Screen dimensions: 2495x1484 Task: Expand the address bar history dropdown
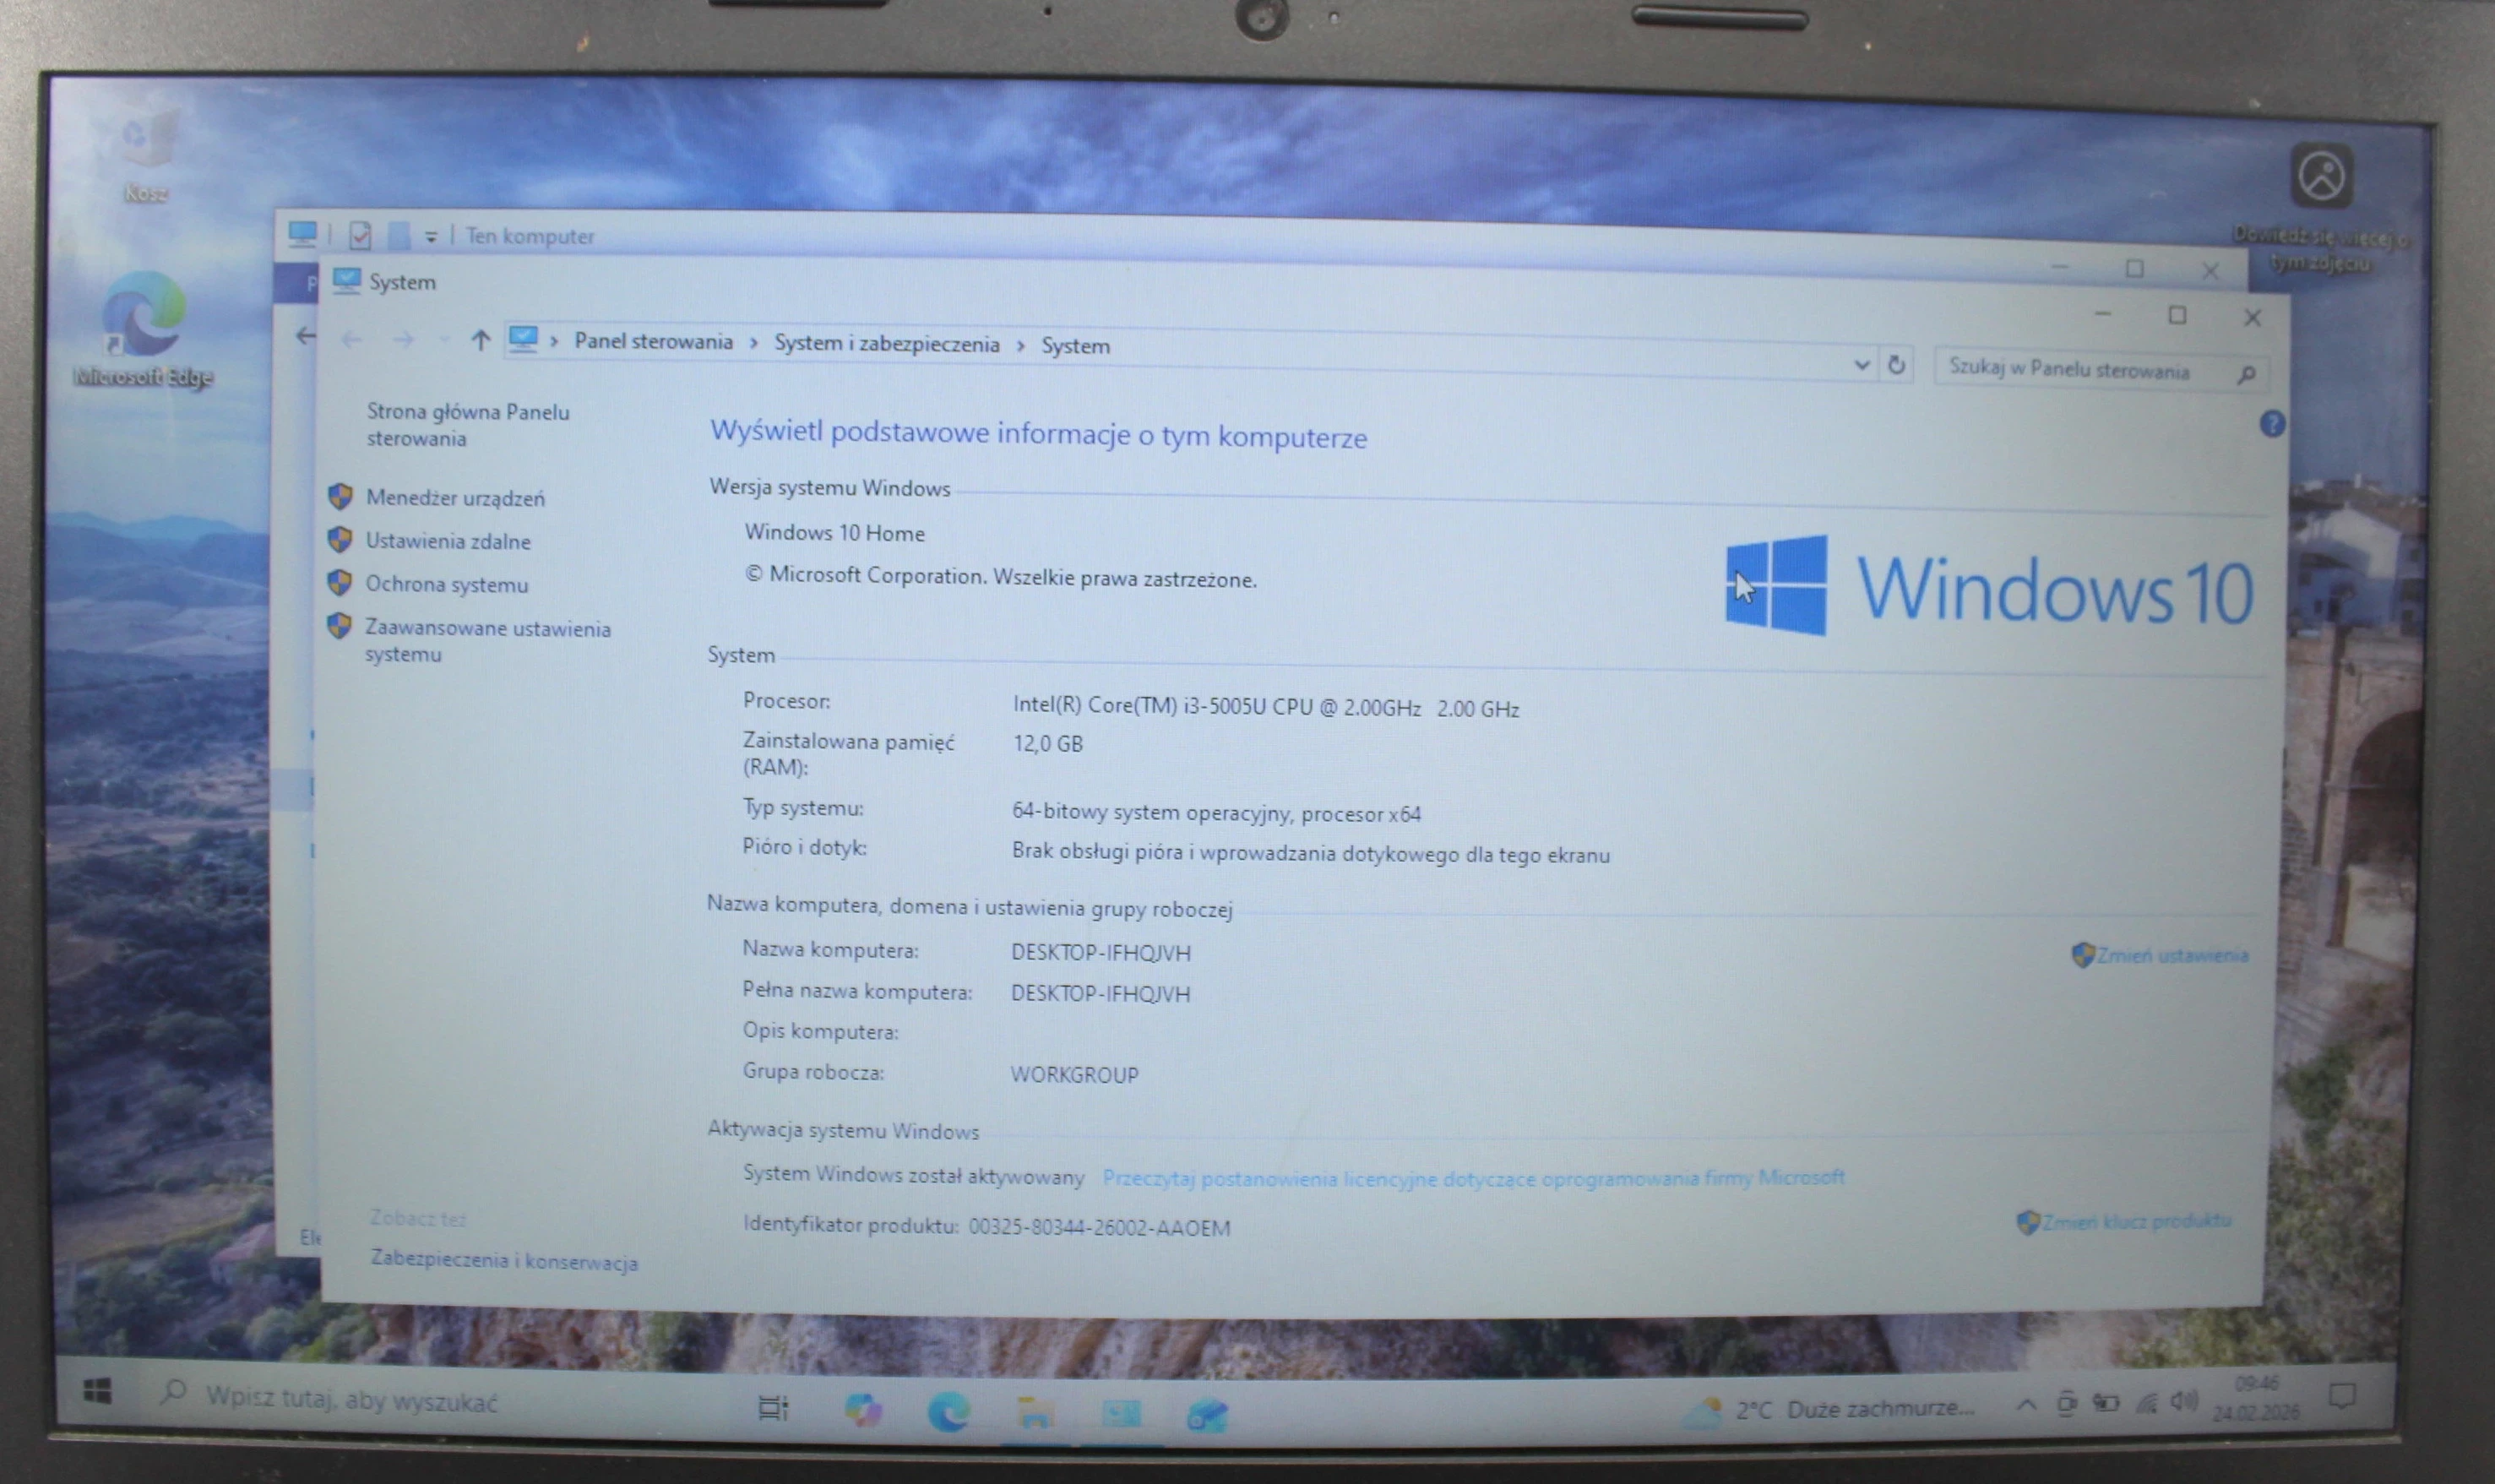(x=1862, y=365)
